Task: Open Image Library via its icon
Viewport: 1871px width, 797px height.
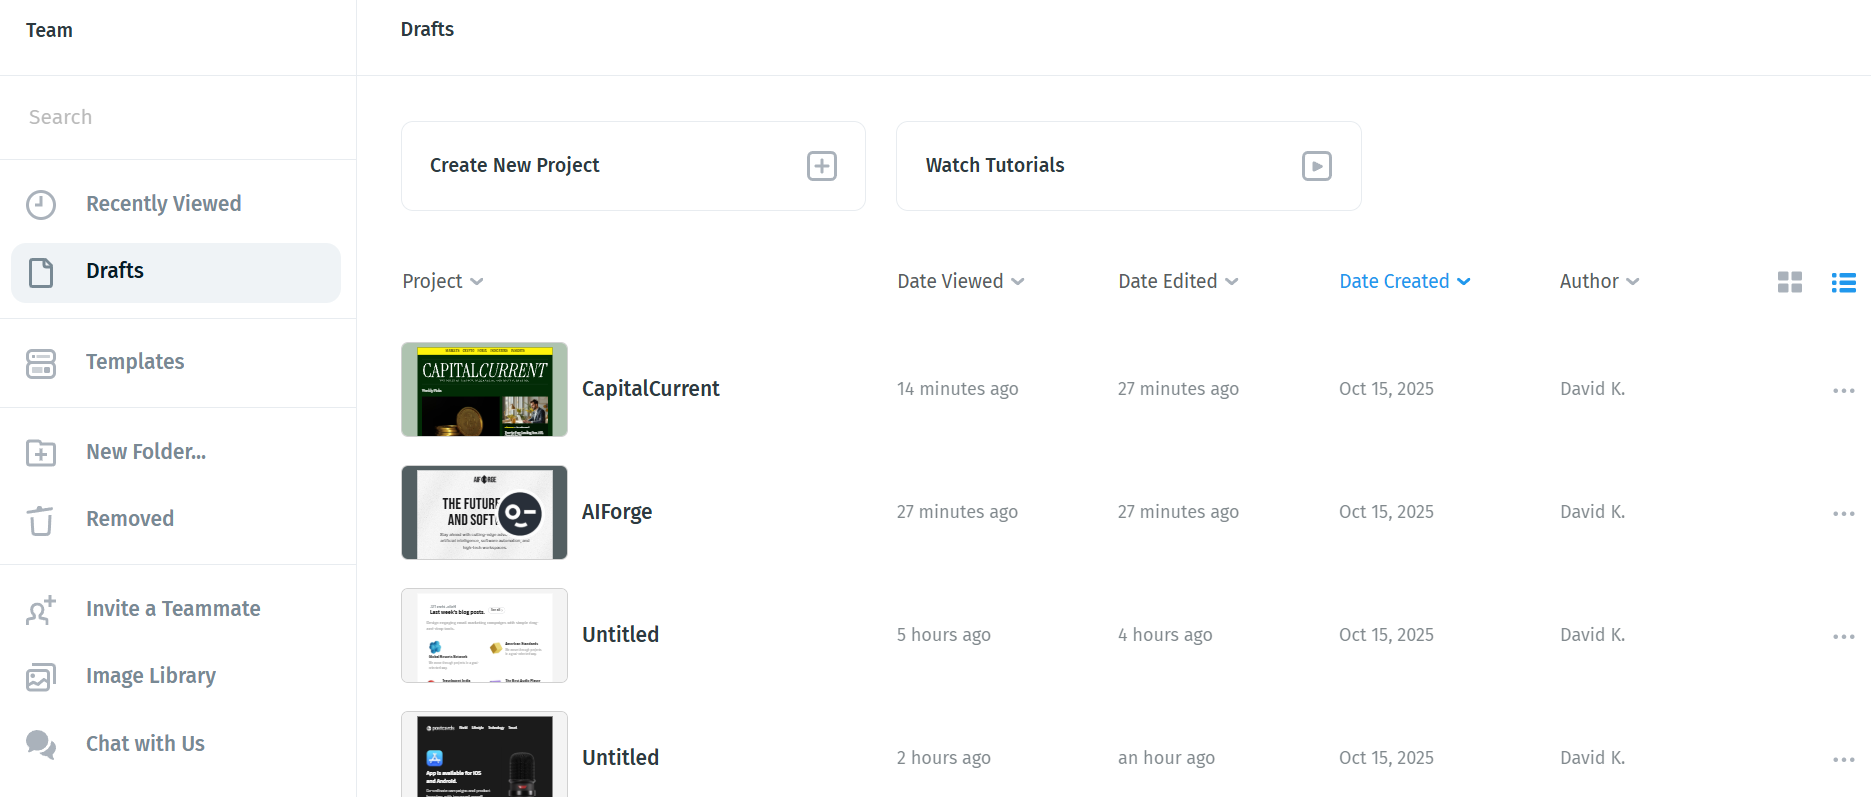Action: 41,677
